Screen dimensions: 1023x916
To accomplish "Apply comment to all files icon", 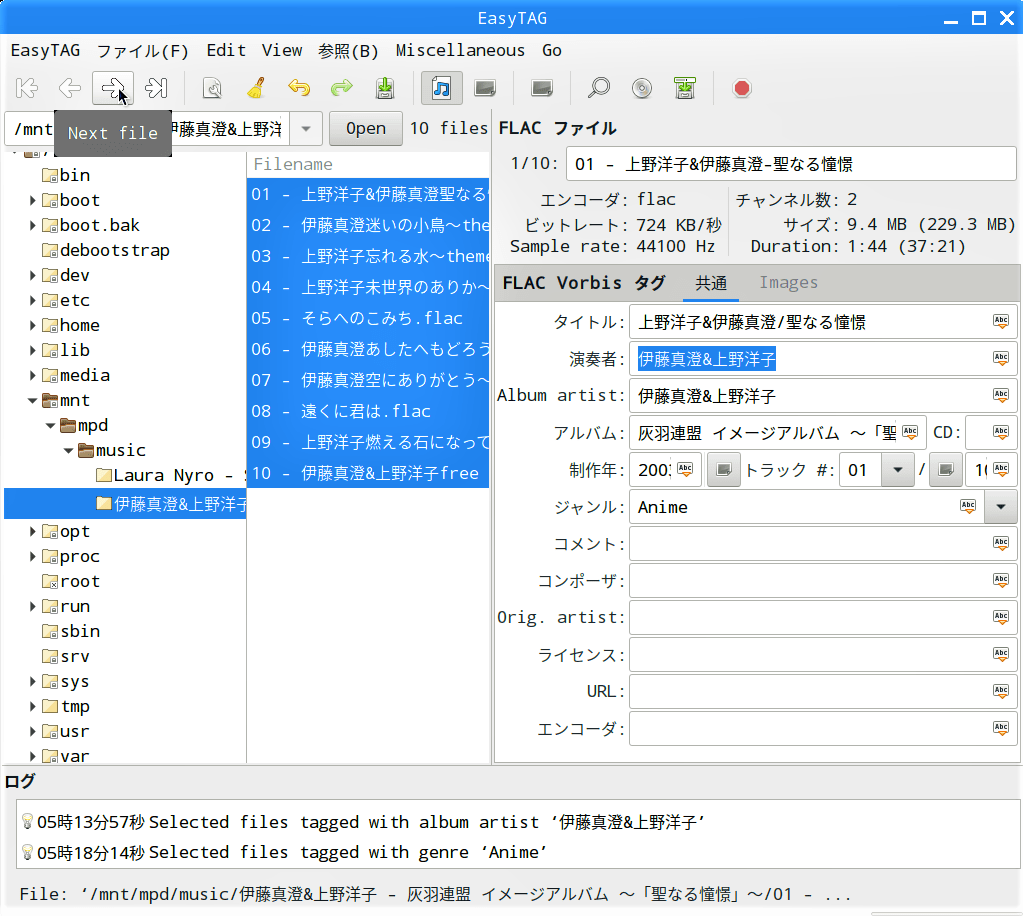I will [x=1001, y=543].
